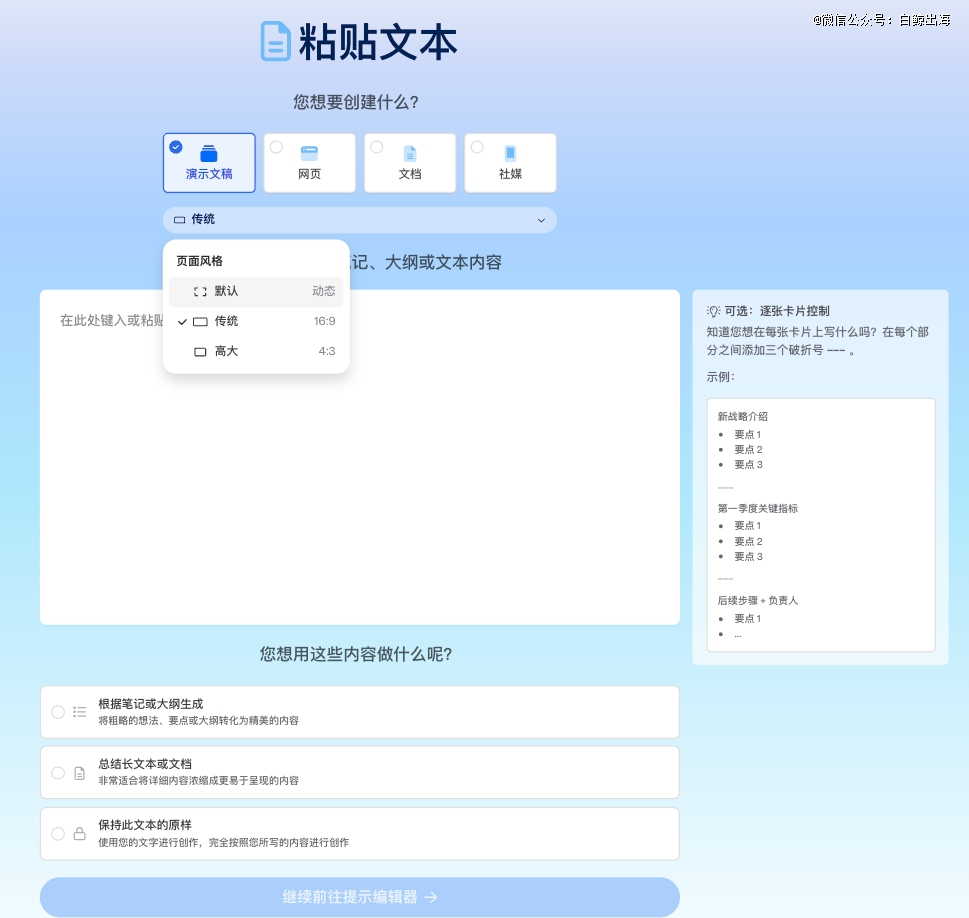Click the lightbulb icon beside 可选

point(714,311)
